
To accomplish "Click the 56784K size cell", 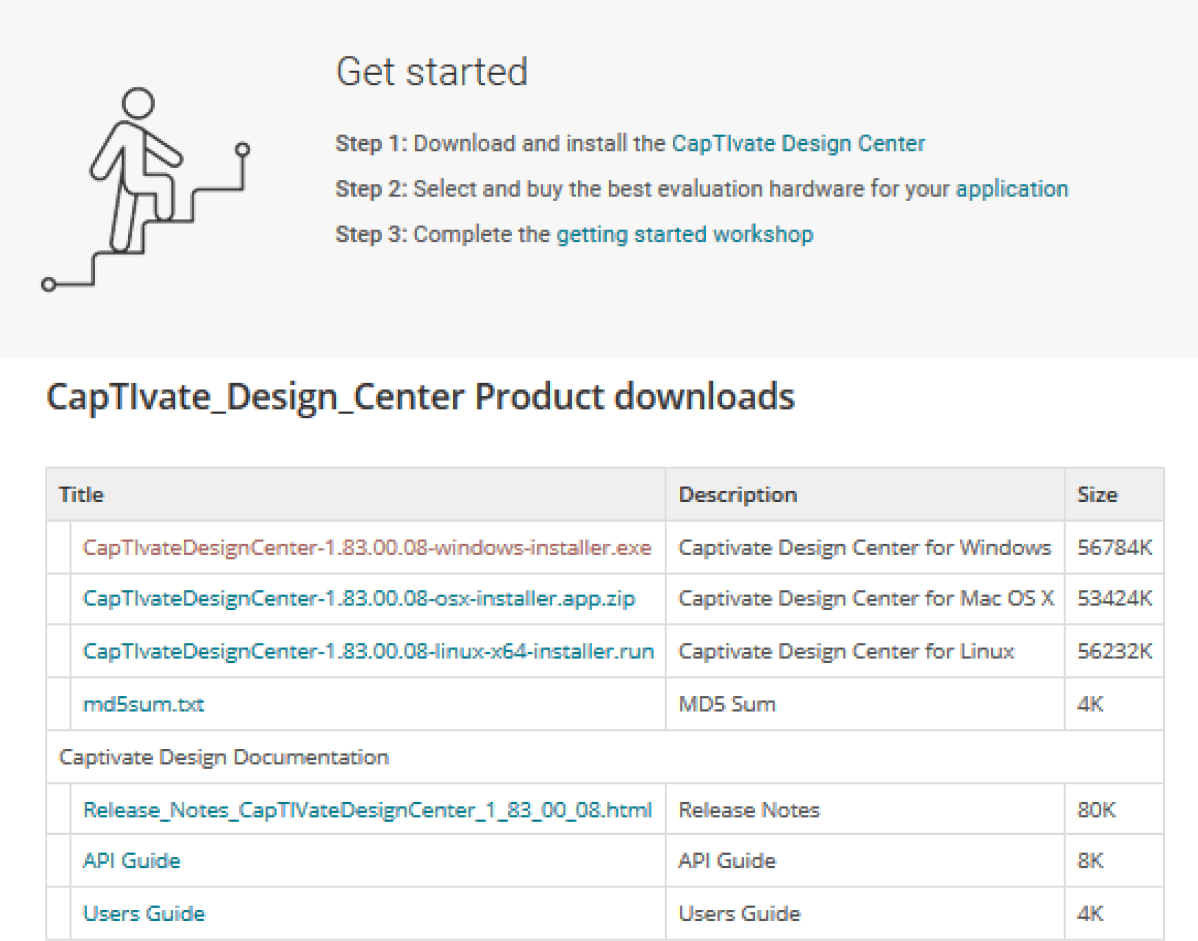I will (x=1114, y=547).
